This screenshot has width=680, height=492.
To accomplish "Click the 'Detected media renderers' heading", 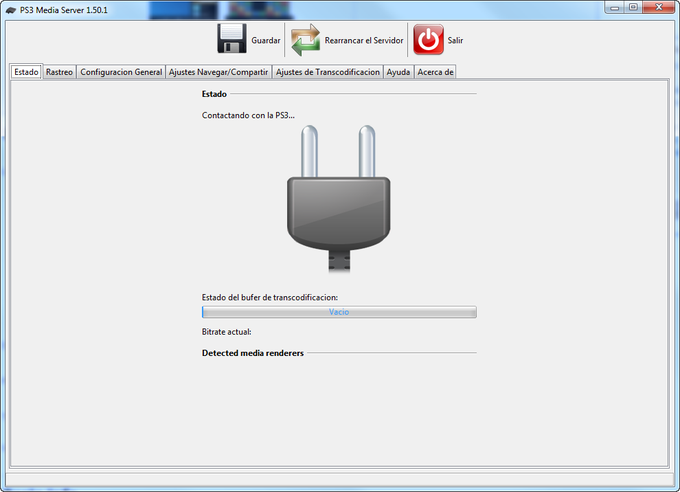I will coord(253,353).
